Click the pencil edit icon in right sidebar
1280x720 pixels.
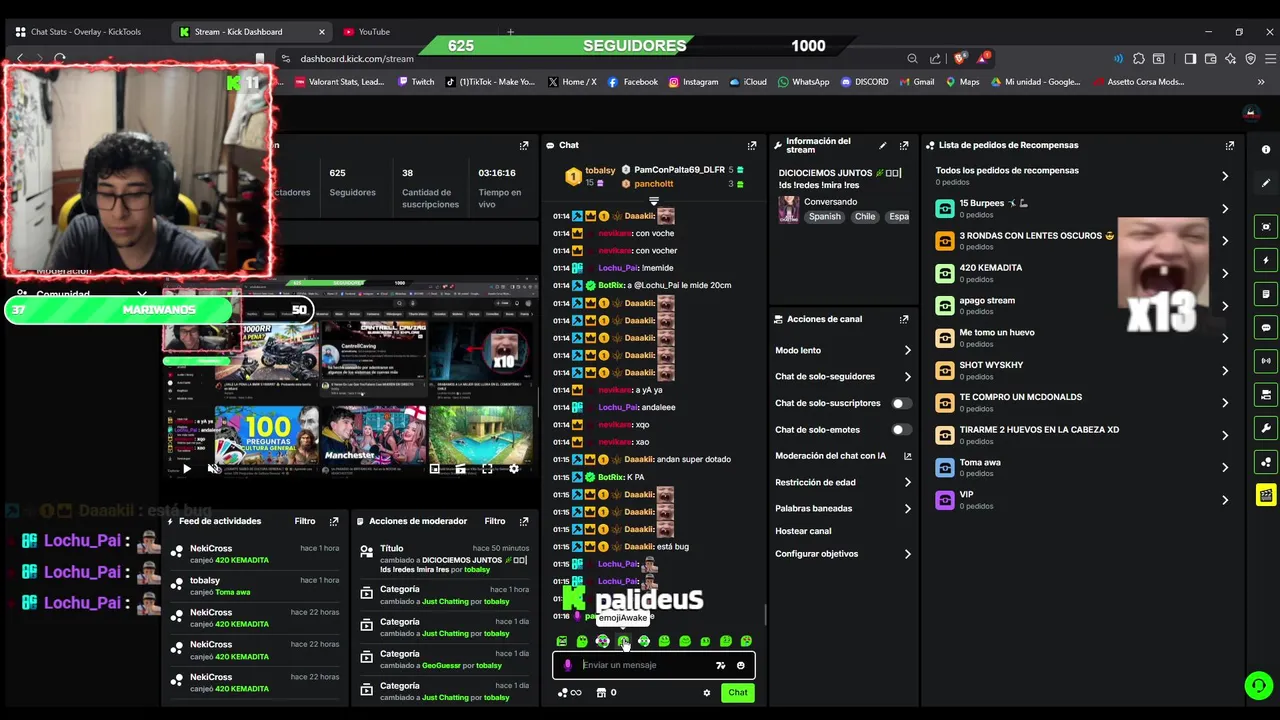[1266, 183]
